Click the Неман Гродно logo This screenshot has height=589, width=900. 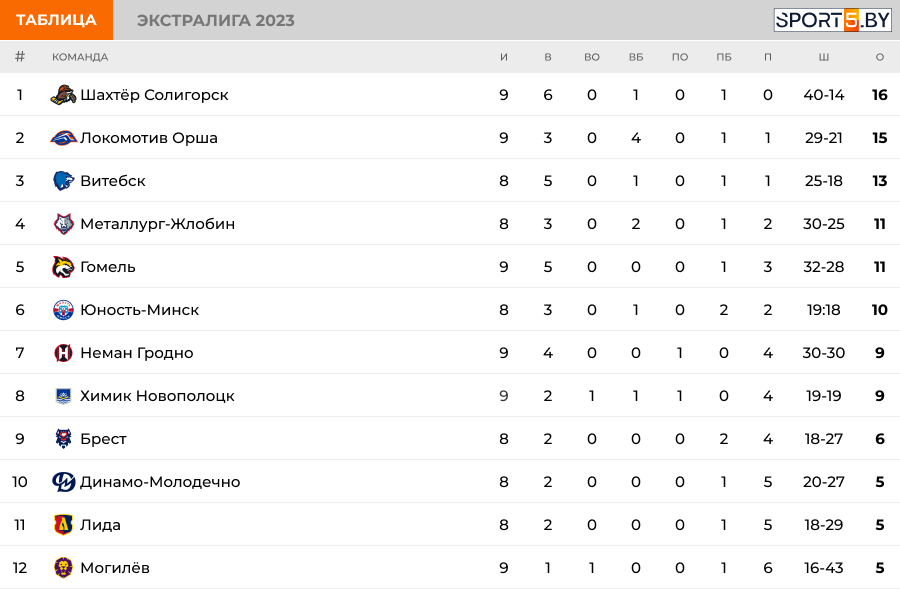click(63, 352)
